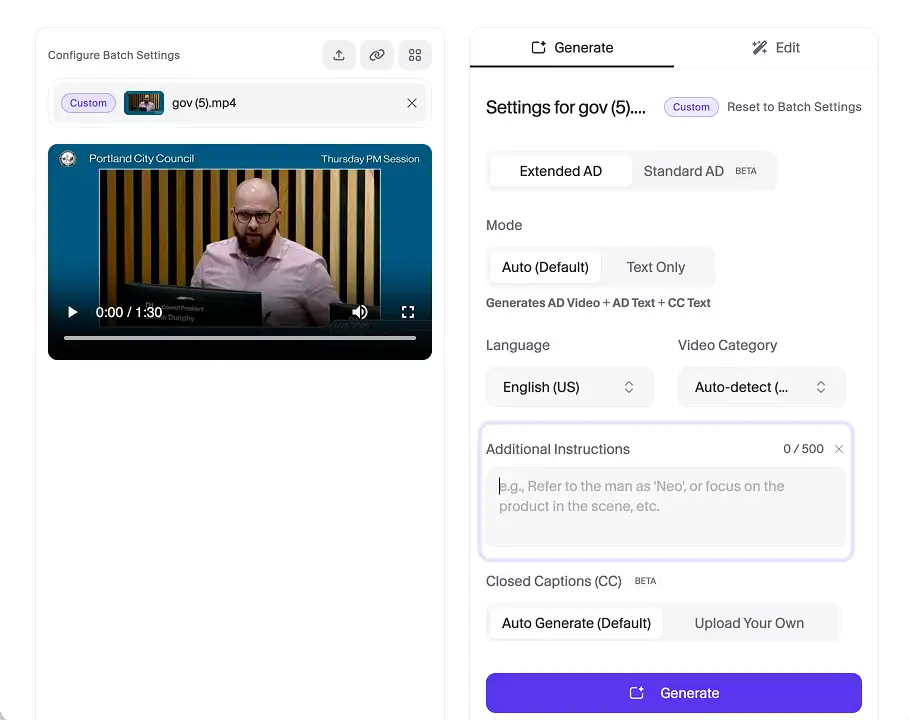The height and width of the screenshot is (720, 909).
Task: Select the Extended AD option
Action: pos(560,171)
